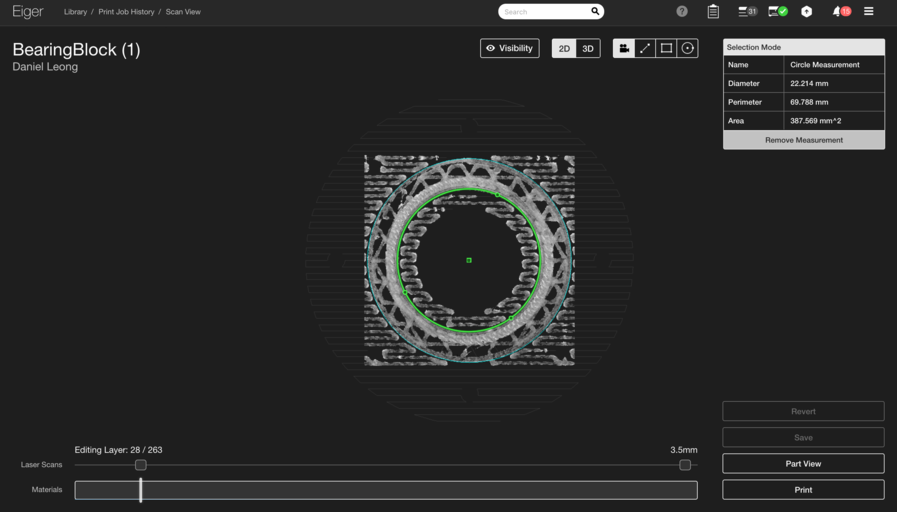Select the camera view tool
Screen dimensions: 897x512
(x=624, y=48)
